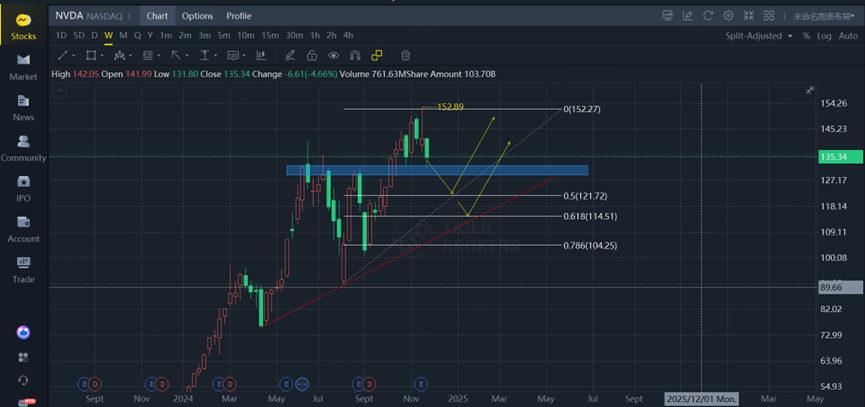
Task: Select the 4h timeframe
Action: pyautogui.click(x=348, y=36)
